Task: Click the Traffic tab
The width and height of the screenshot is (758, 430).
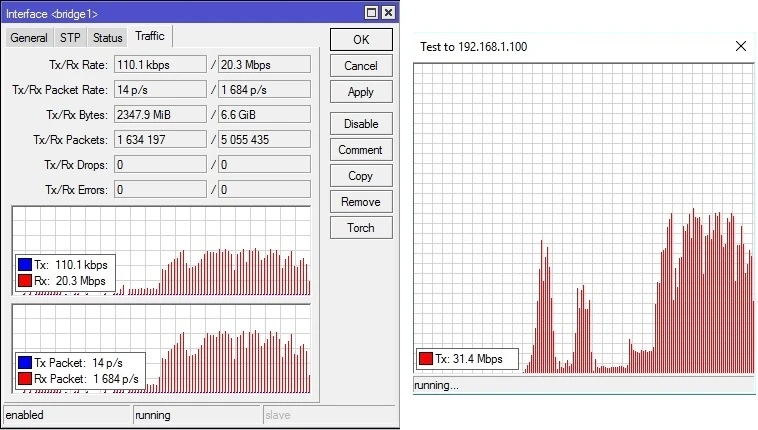Action: pyautogui.click(x=150, y=36)
